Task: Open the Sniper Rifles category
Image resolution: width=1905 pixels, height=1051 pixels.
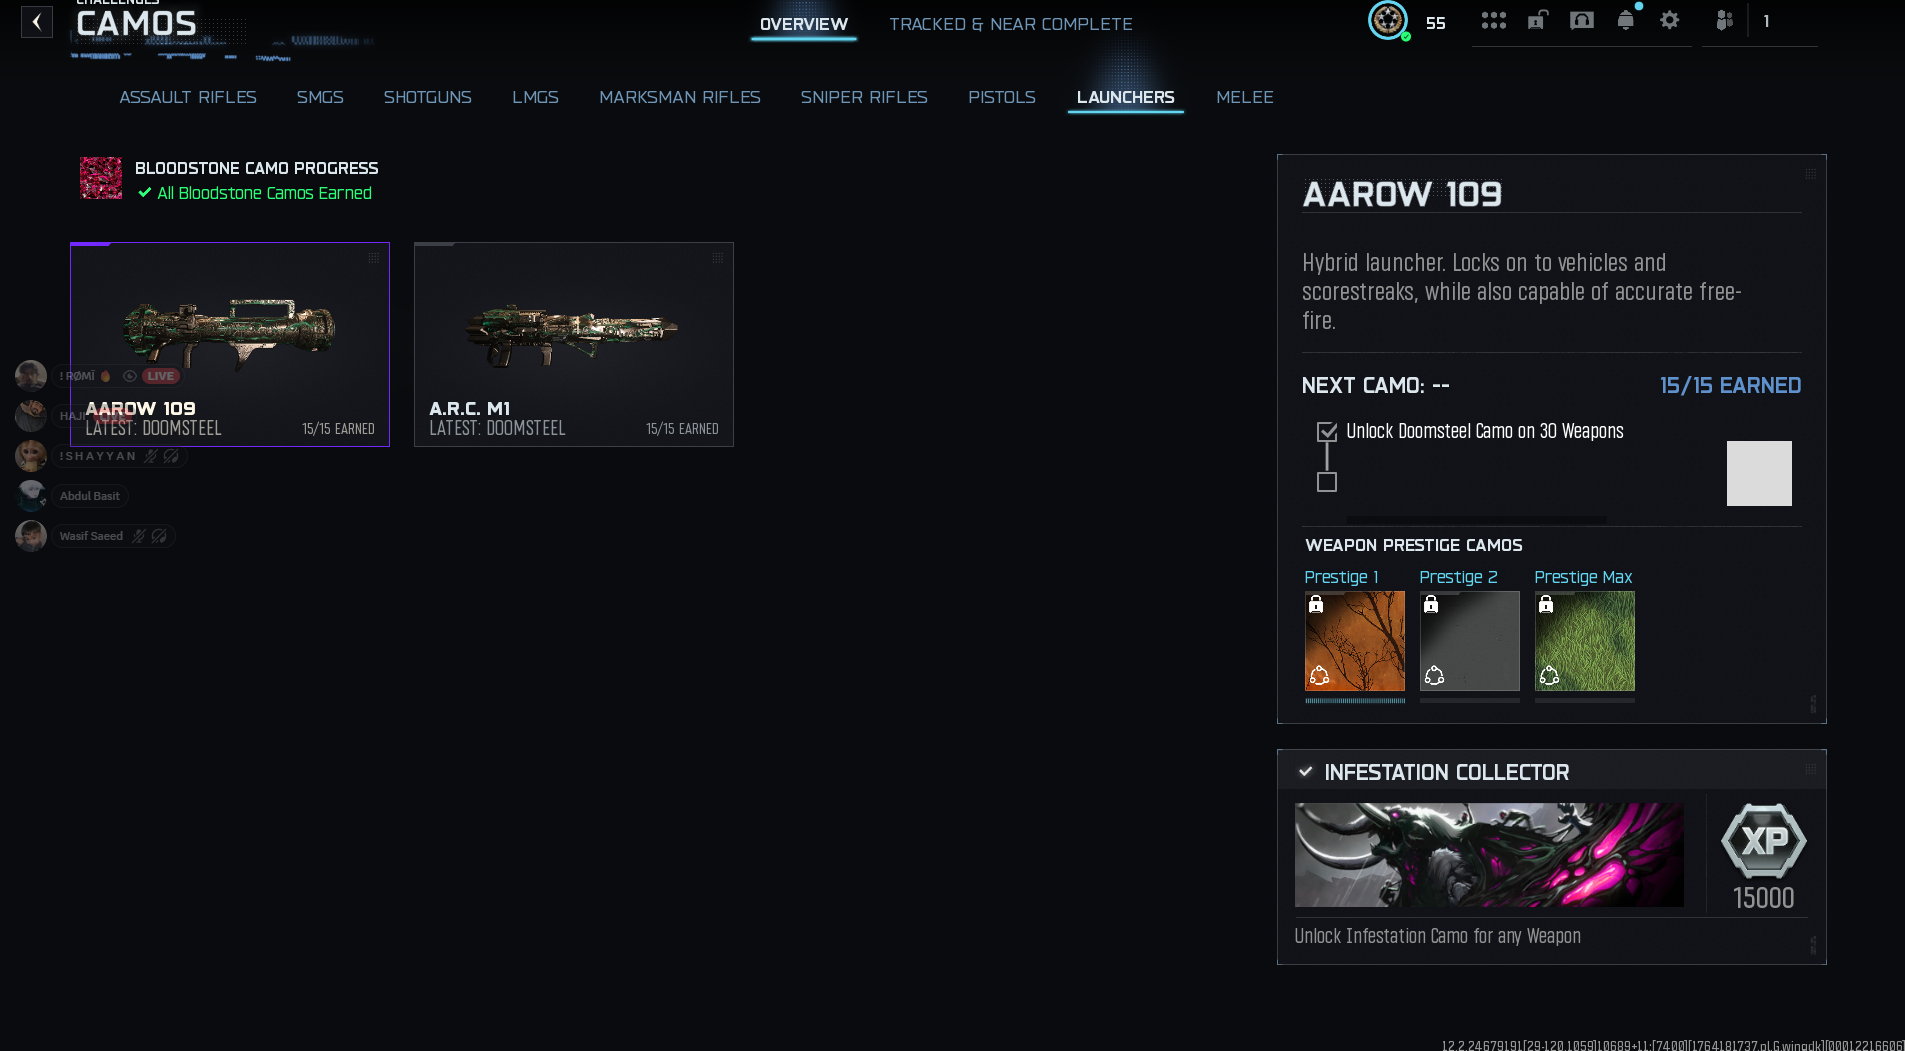Action: [864, 97]
